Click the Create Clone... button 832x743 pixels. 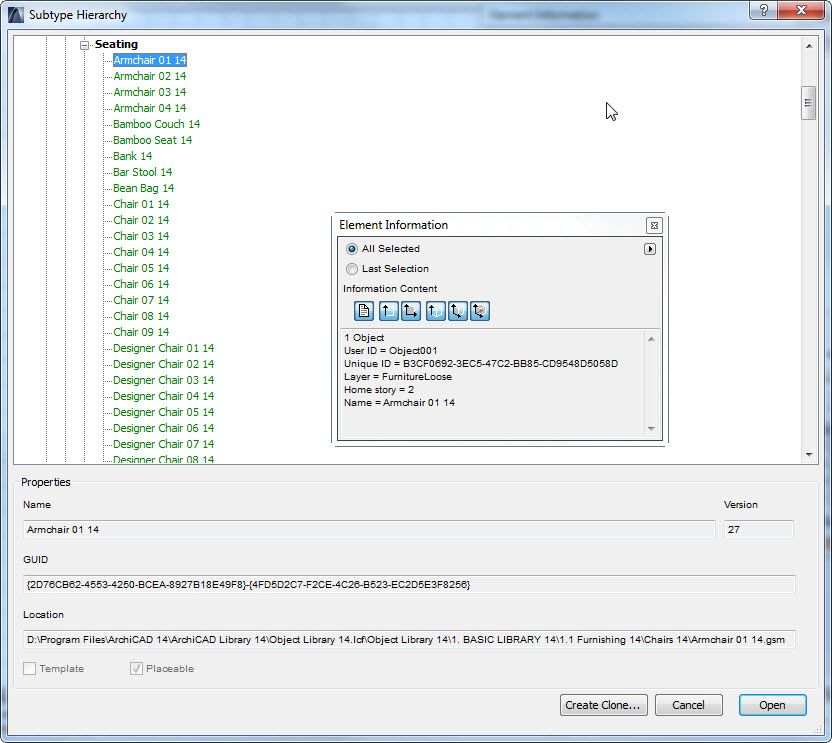(603, 705)
